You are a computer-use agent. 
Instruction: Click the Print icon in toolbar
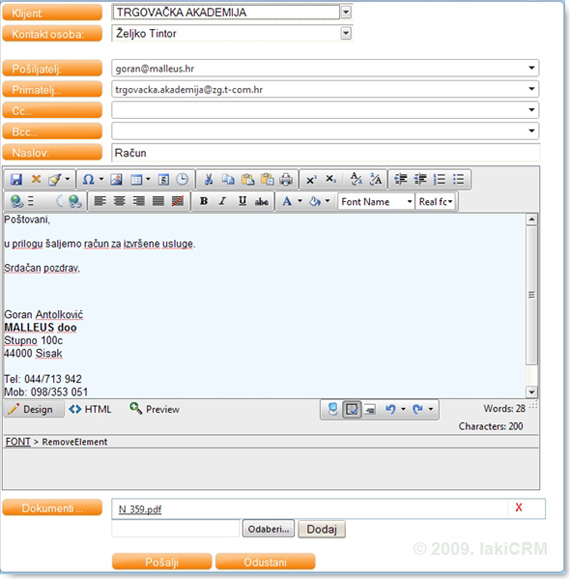pos(286,179)
